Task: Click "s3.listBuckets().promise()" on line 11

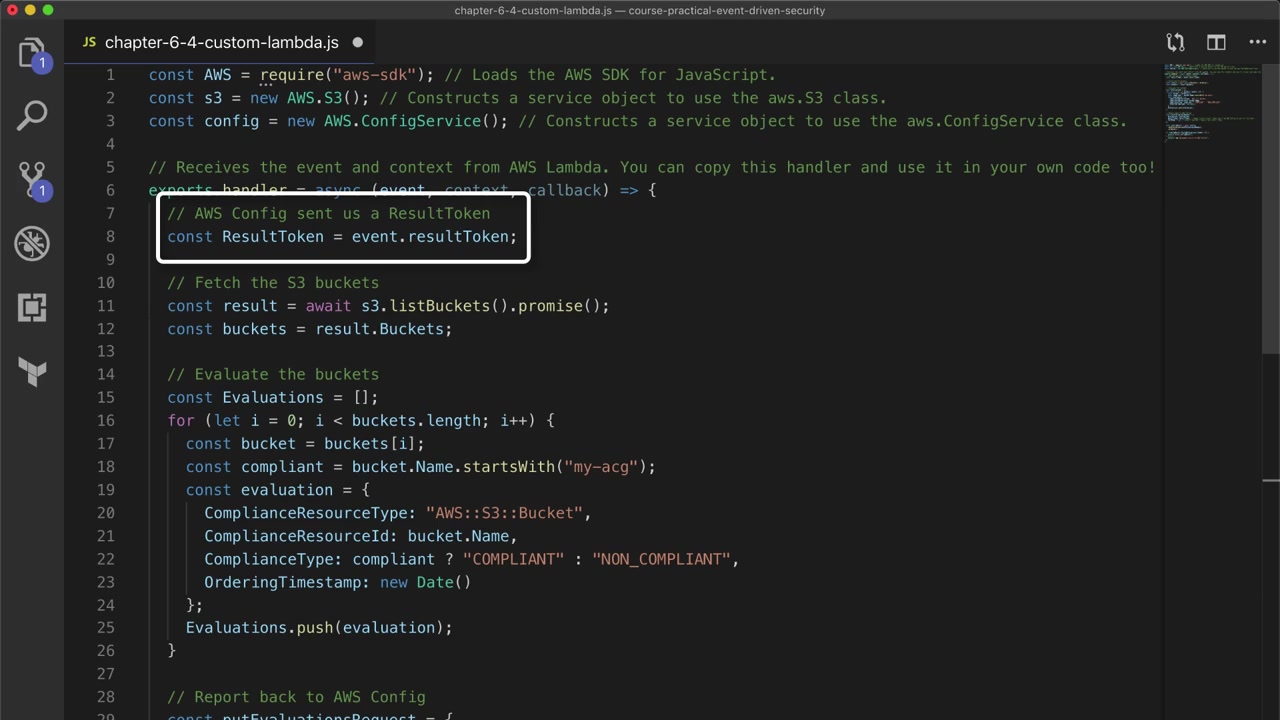Action: [x=481, y=306]
